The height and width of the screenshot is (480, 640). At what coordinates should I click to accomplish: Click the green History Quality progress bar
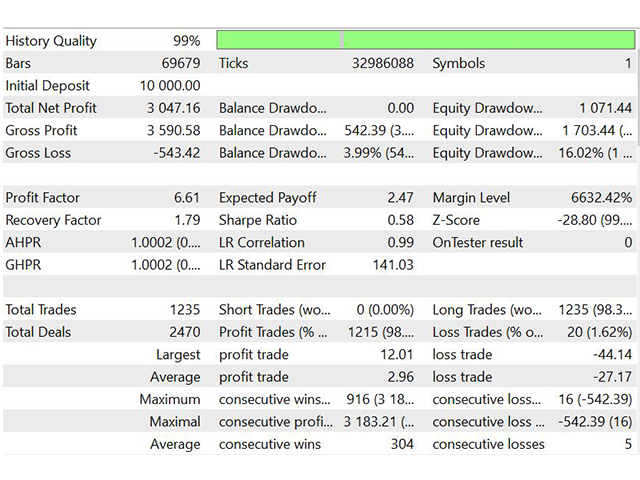(426, 40)
